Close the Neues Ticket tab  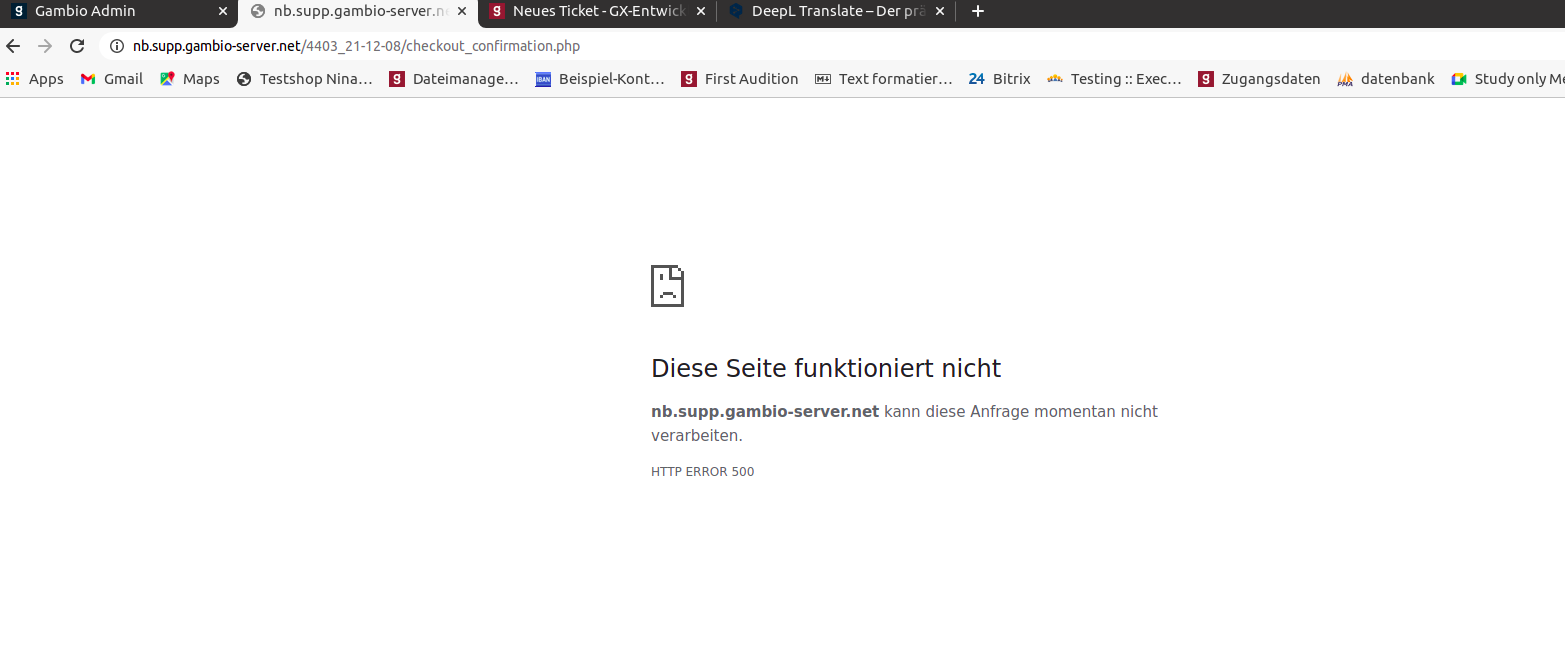(701, 12)
